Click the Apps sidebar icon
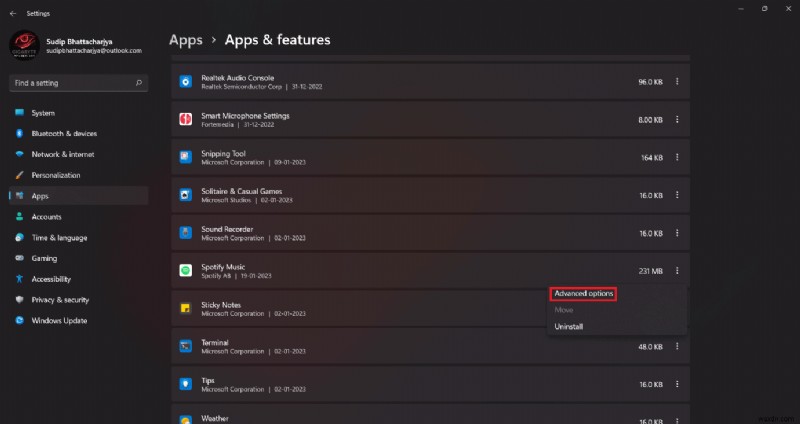This screenshot has height=424, width=800. point(19,196)
